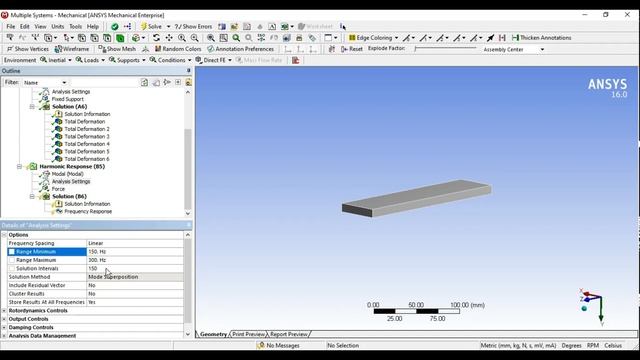
Task: Click the Outline refresh search icon
Action: 144,82
